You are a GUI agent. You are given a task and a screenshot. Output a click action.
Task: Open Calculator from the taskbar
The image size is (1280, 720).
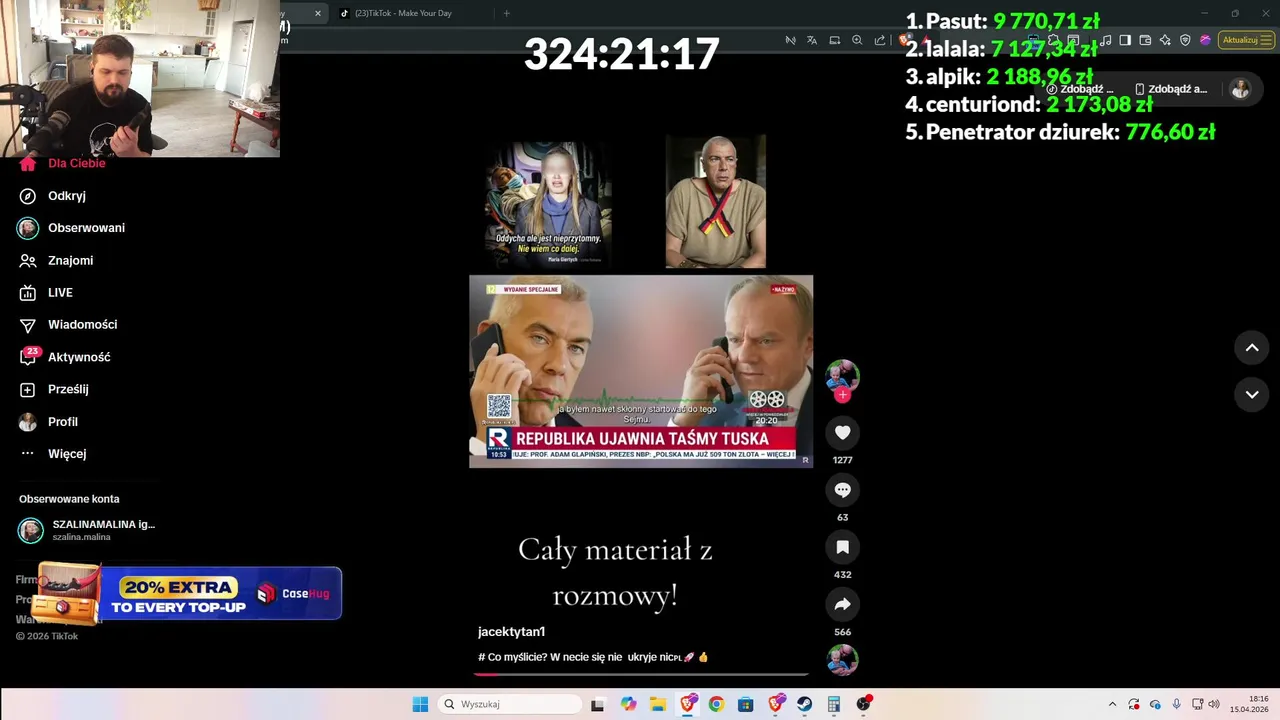pyautogui.click(x=833, y=704)
